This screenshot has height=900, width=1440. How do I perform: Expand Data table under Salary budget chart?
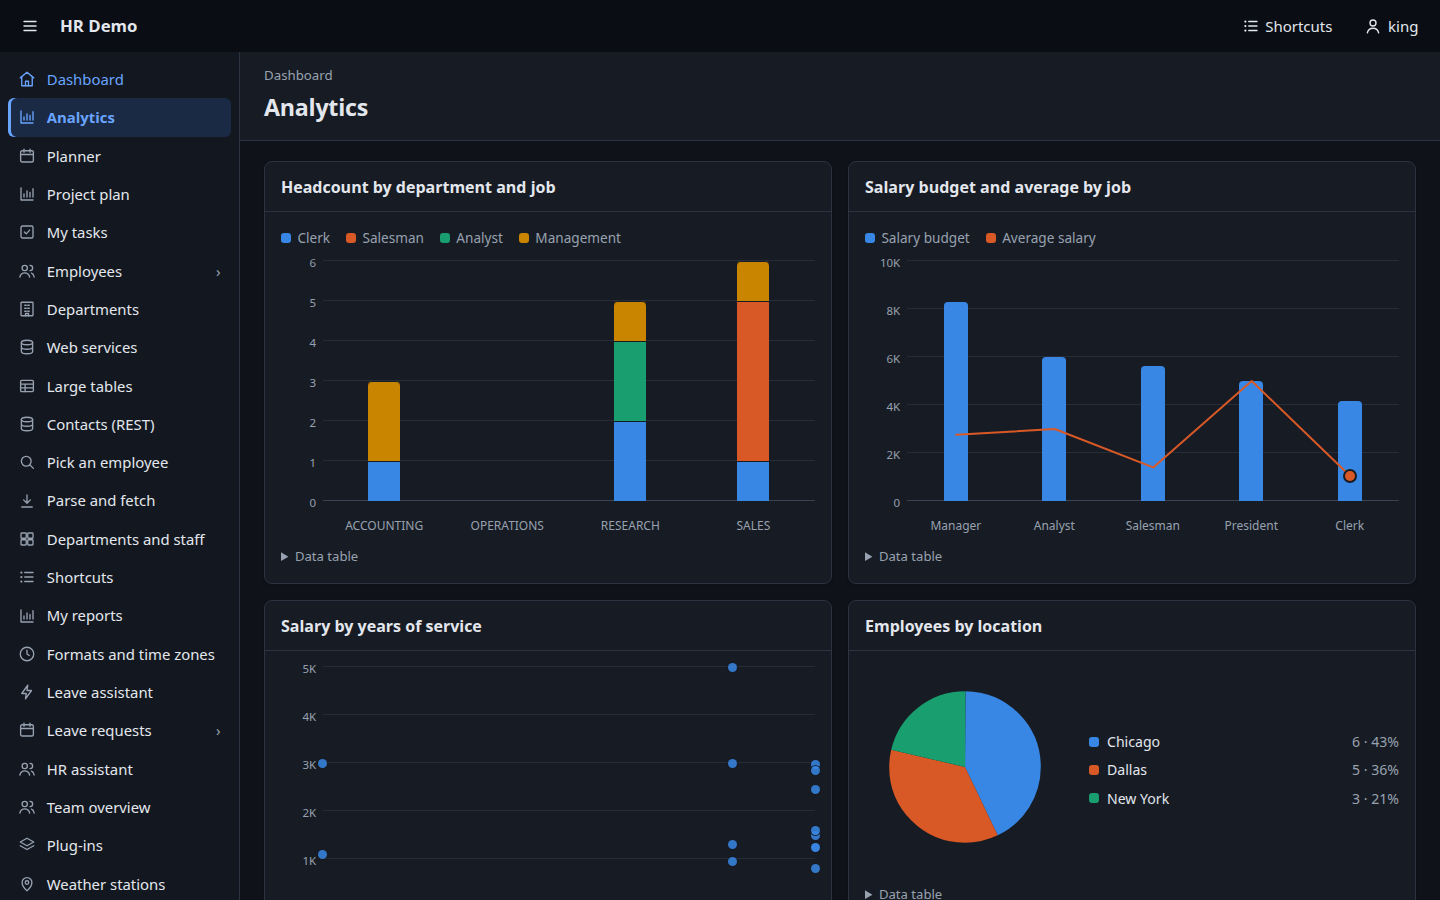pos(903,556)
